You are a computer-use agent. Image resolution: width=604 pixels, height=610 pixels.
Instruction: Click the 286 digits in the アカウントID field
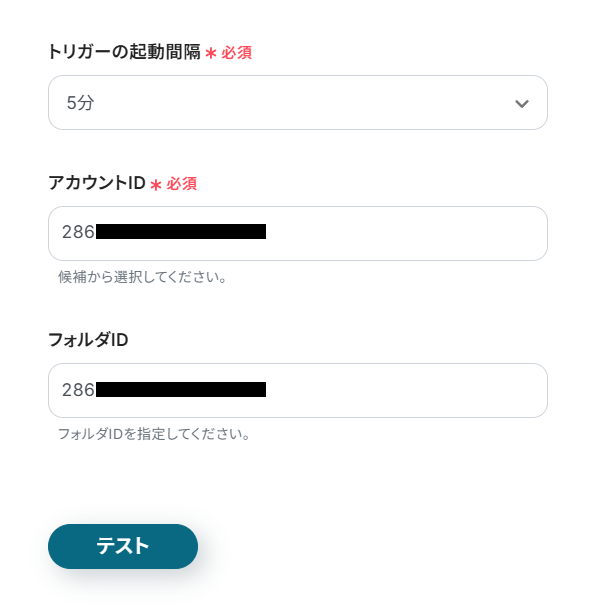click(78, 233)
